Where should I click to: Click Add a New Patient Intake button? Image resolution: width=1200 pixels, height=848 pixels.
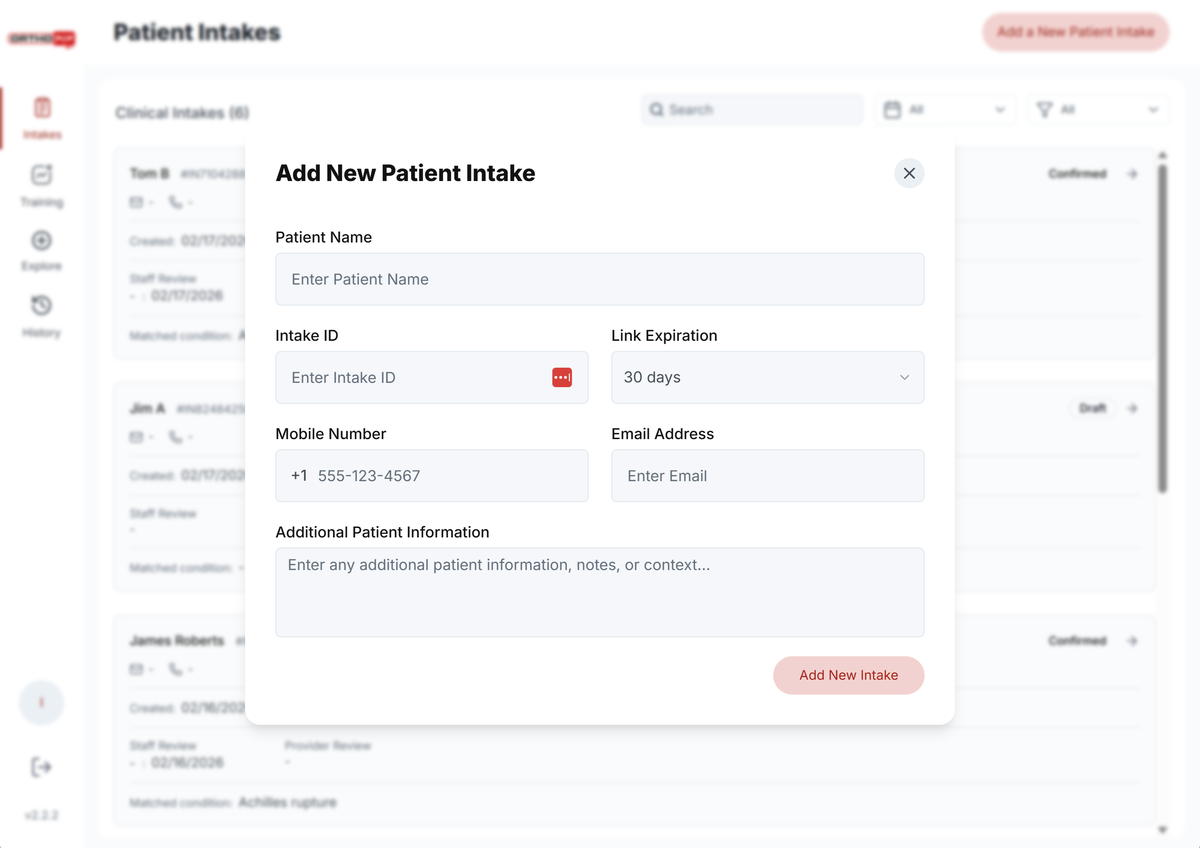pyautogui.click(x=1075, y=32)
